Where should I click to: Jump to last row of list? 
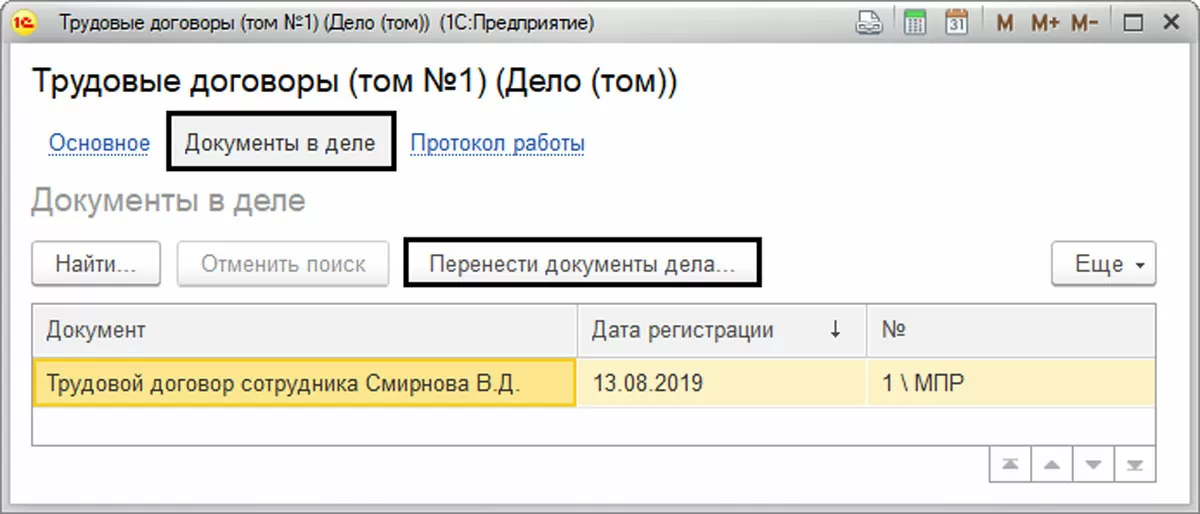coord(1134,465)
